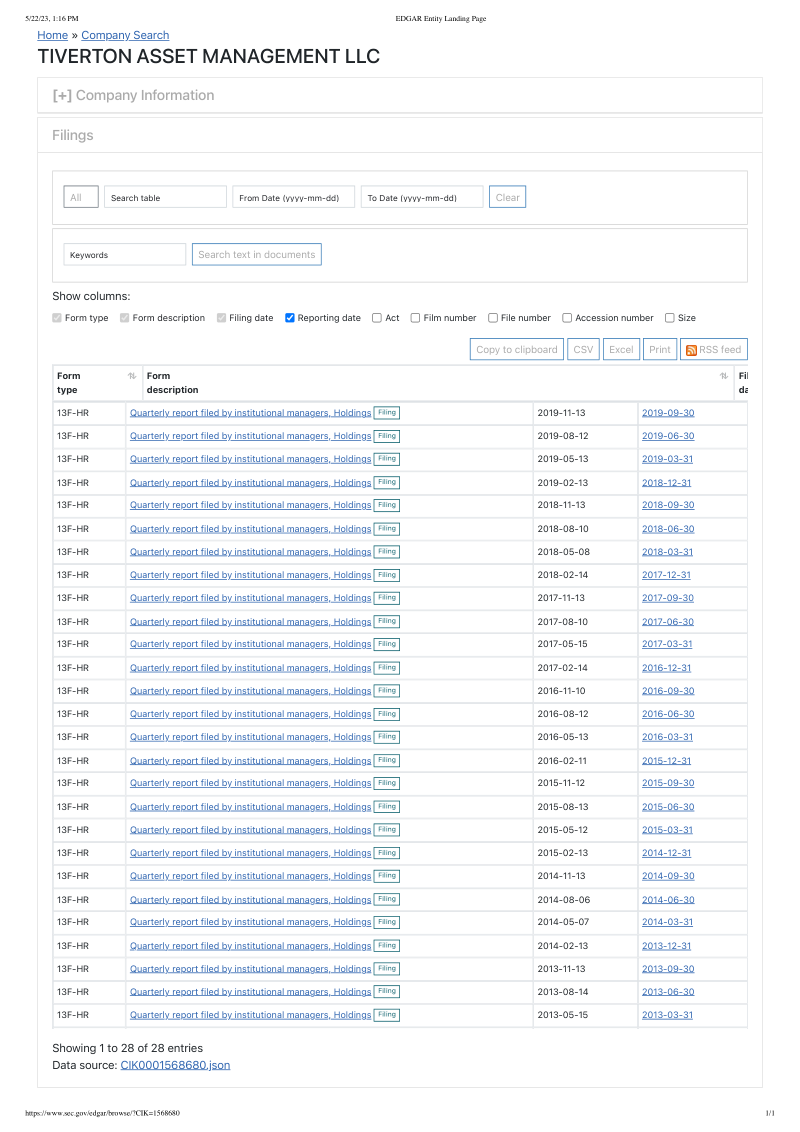Toggle the Form description column checkbox

coord(125,318)
